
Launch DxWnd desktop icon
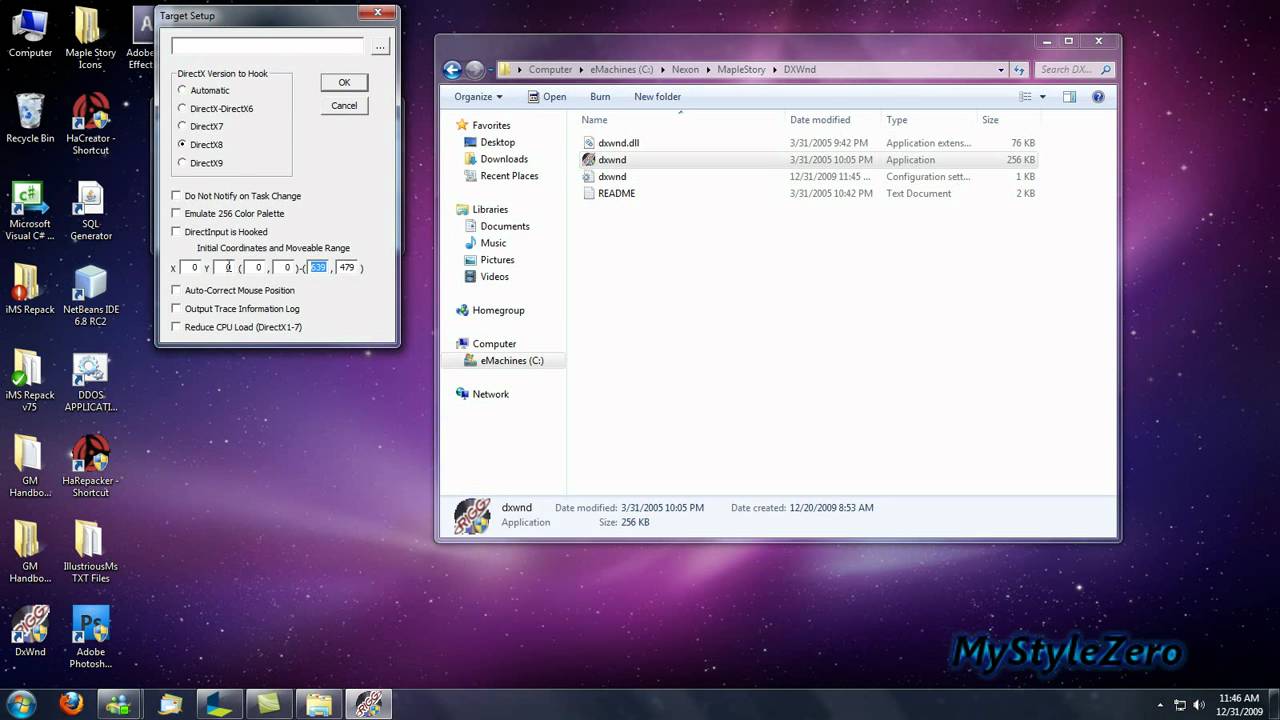pyautogui.click(x=30, y=632)
